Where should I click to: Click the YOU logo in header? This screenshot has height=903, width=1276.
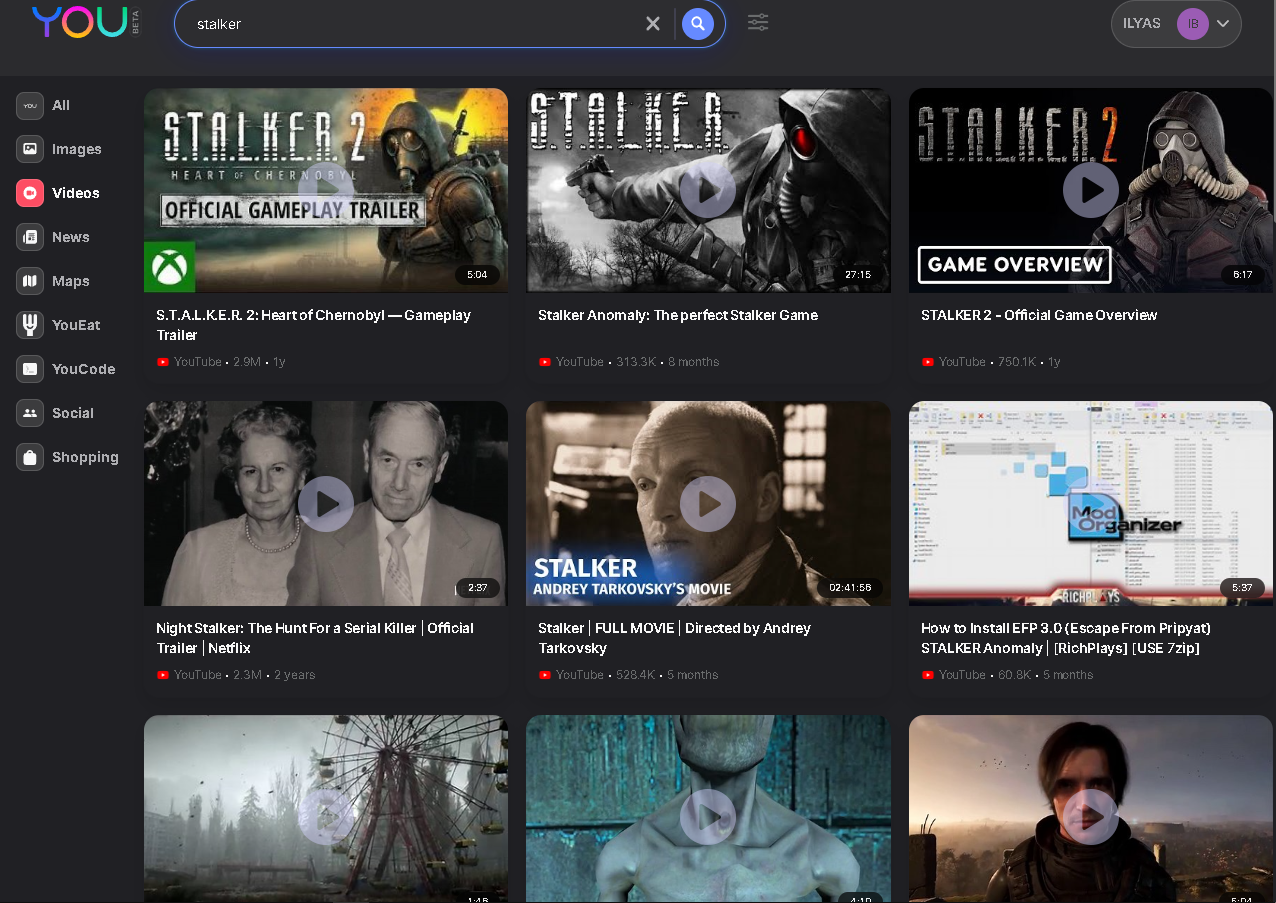tap(79, 22)
